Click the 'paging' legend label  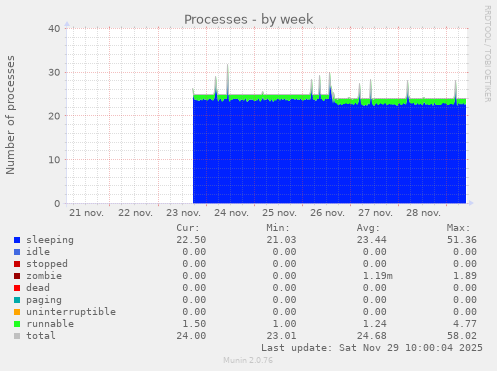click(x=44, y=300)
